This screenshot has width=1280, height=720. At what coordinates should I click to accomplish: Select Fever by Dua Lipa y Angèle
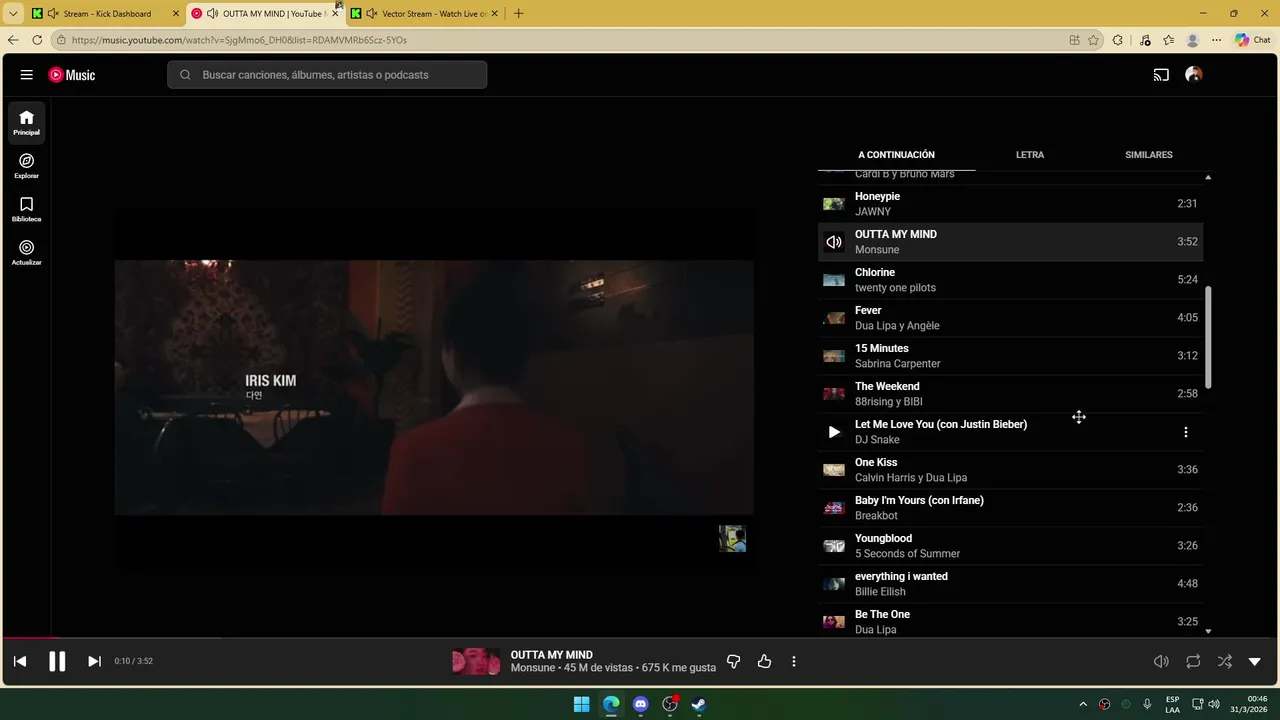[1010, 318]
